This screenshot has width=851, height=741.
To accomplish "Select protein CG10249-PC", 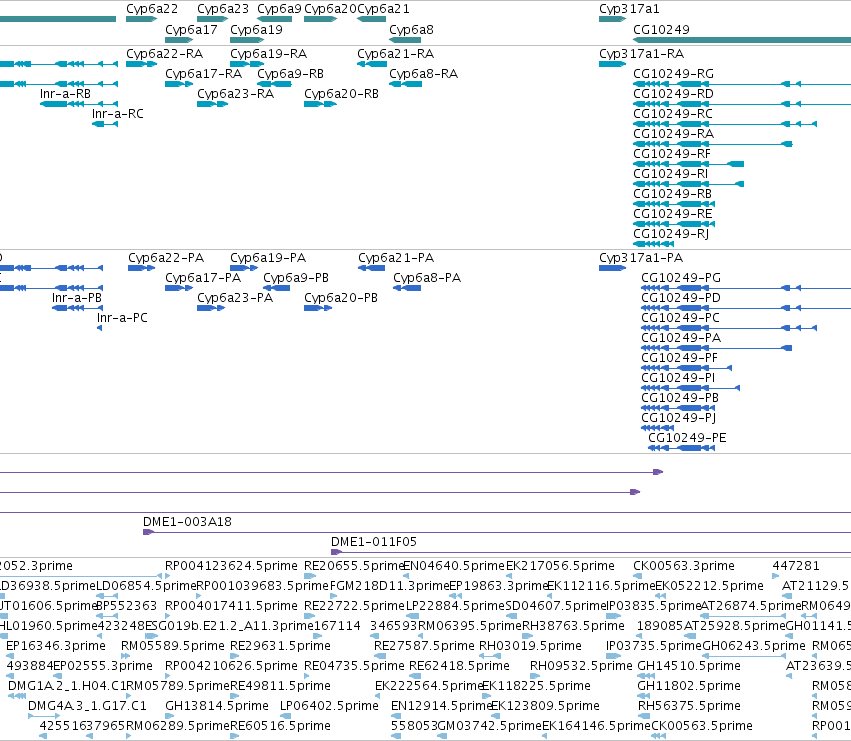I will point(729,328).
